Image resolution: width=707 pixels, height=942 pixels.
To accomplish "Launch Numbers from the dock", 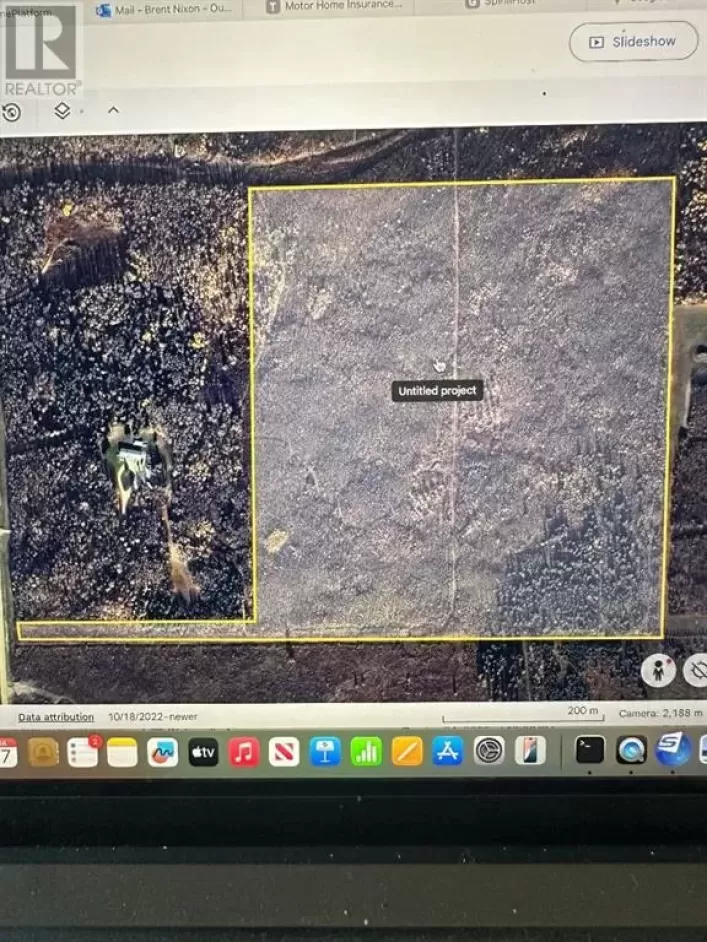I will (366, 751).
